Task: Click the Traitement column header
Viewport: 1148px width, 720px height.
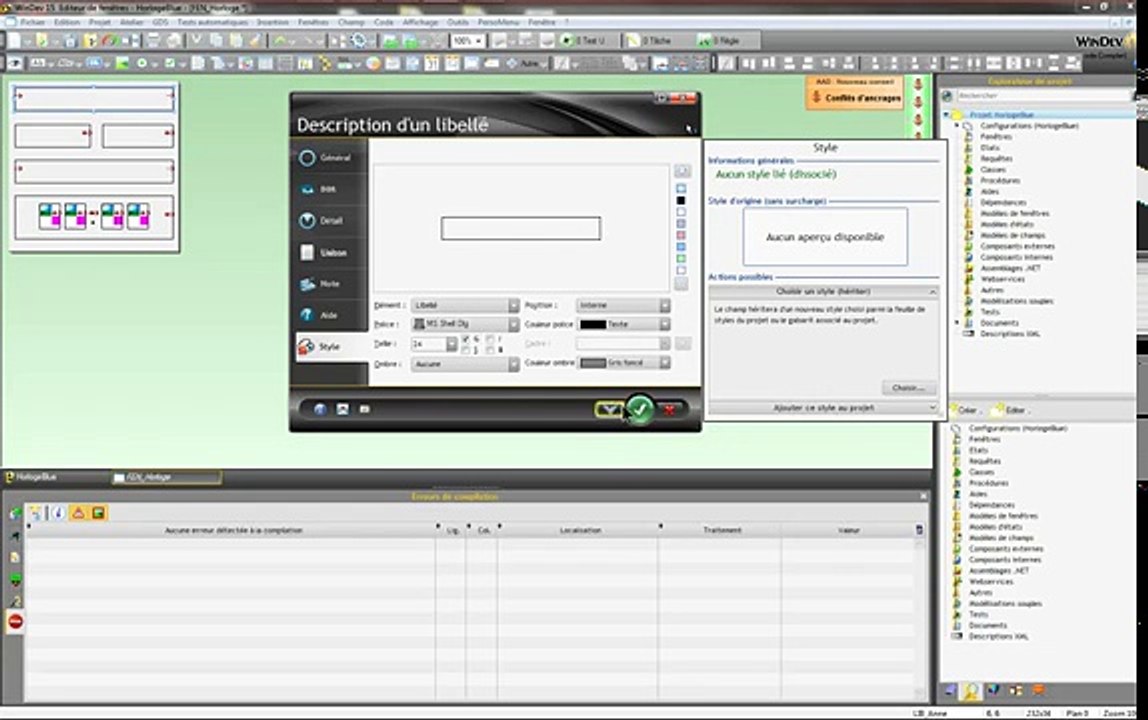Action: (722, 530)
